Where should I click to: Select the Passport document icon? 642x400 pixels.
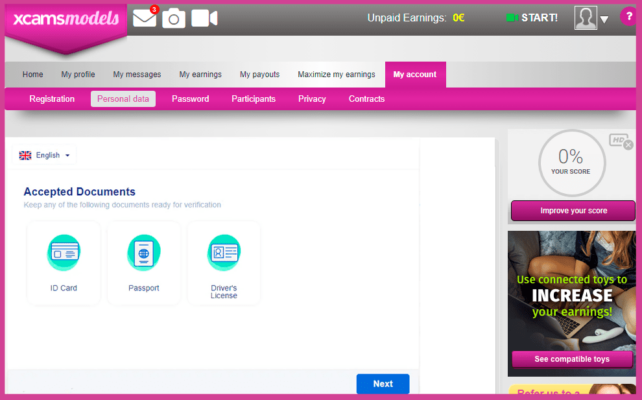[x=144, y=252]
